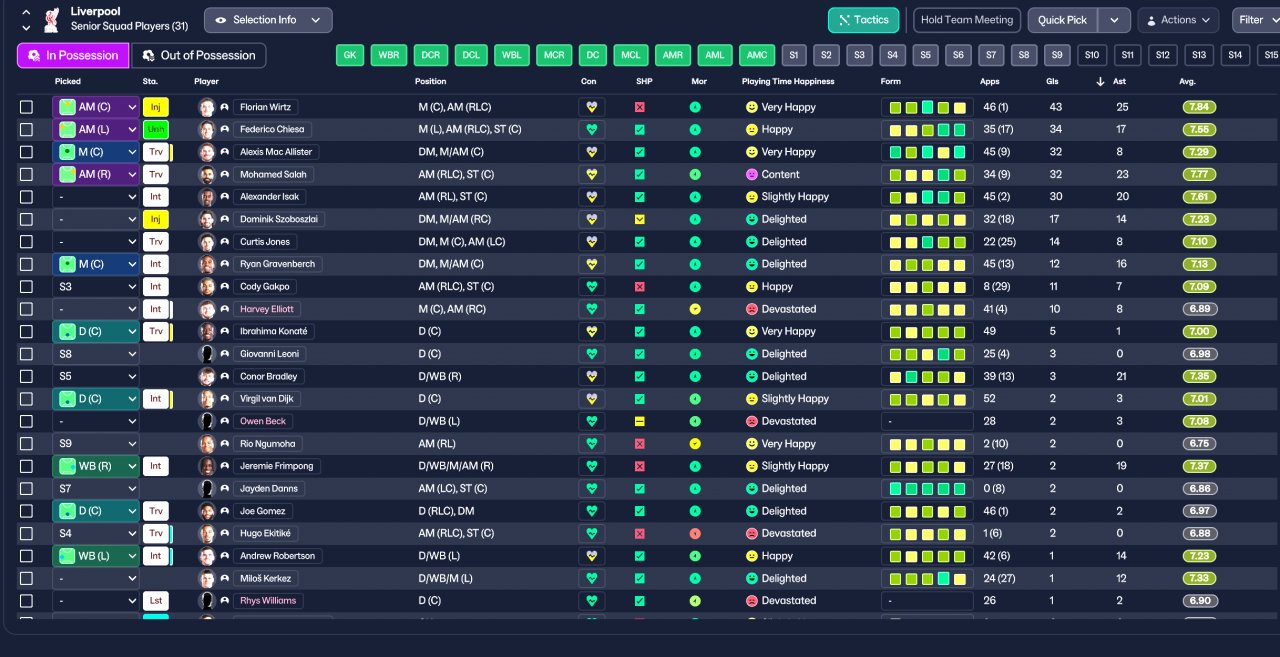Open Jeremie Frimpong's WB (R) picked dropdown
The image size is (1280, 657).
(95, 466)
